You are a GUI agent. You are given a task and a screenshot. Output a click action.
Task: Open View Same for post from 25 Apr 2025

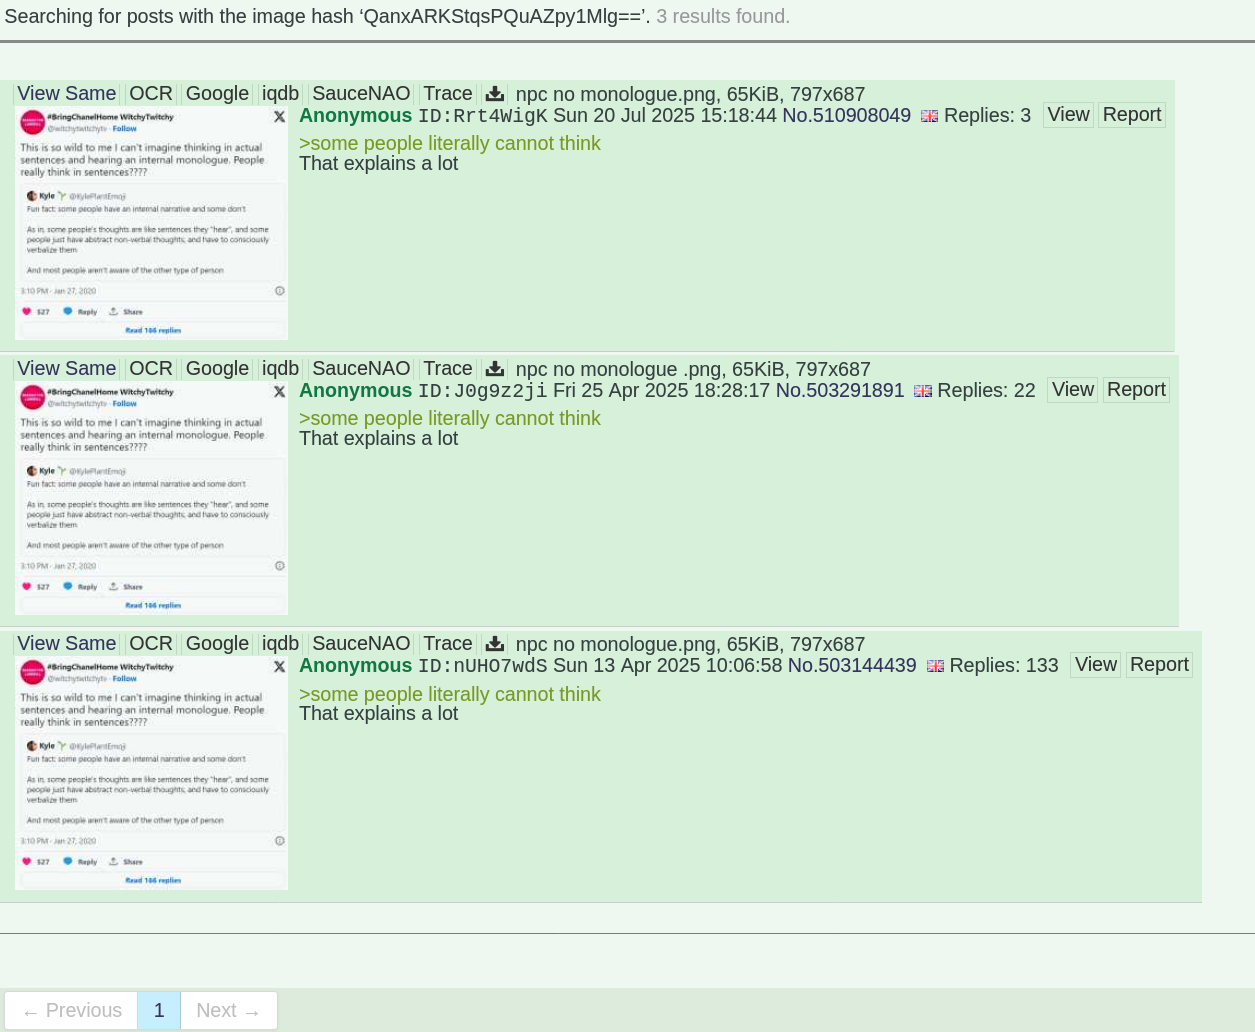pos(67,368)
